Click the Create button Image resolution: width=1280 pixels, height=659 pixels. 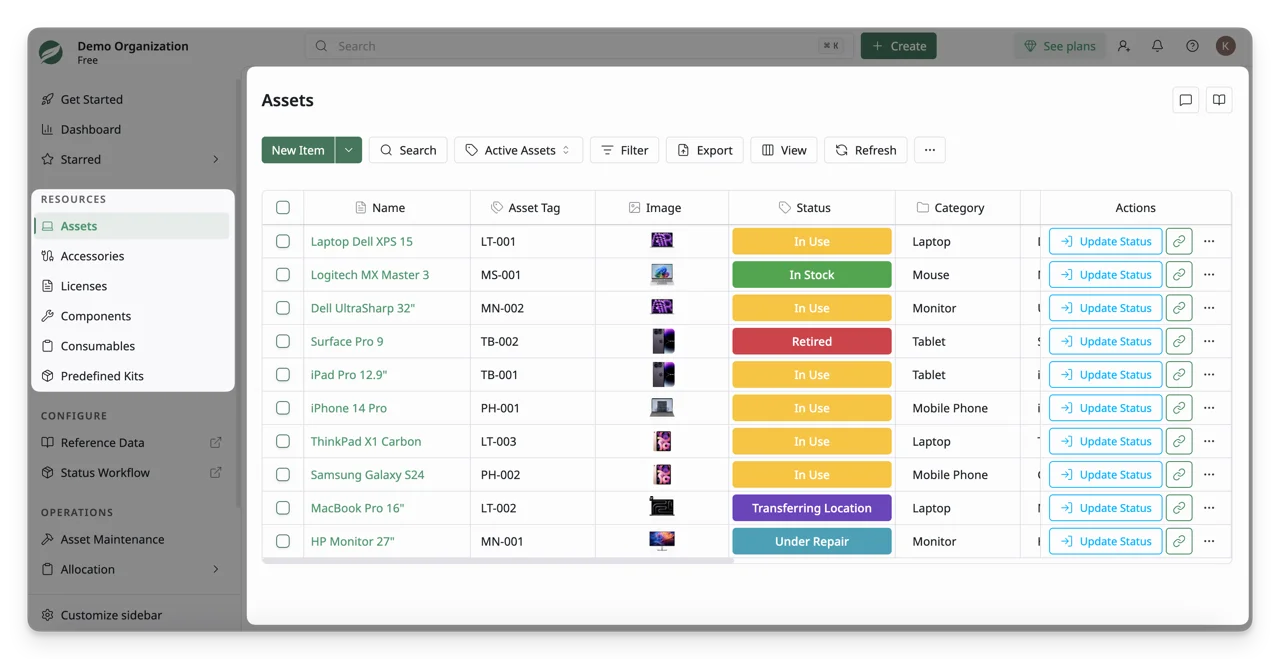[x=899, y=46]
